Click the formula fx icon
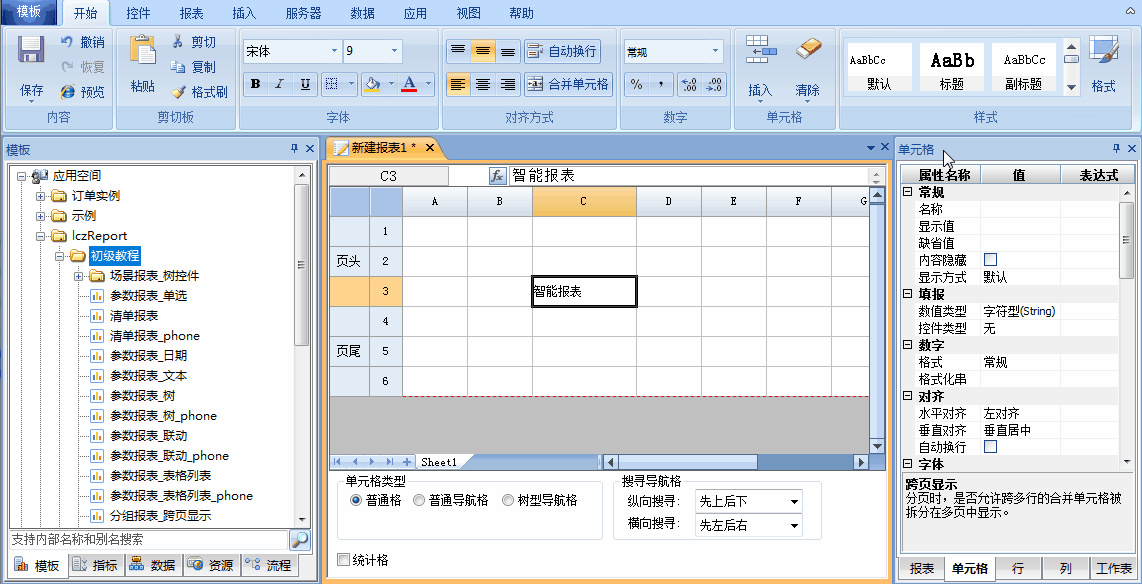This screenshot has height=584, width=1142. click(497, 176)
